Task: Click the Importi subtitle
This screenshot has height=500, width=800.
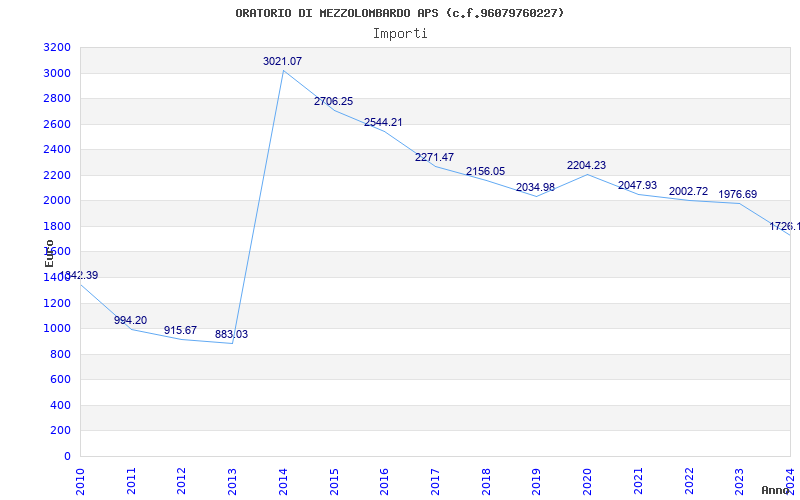Action: click(x=400, y=34)
